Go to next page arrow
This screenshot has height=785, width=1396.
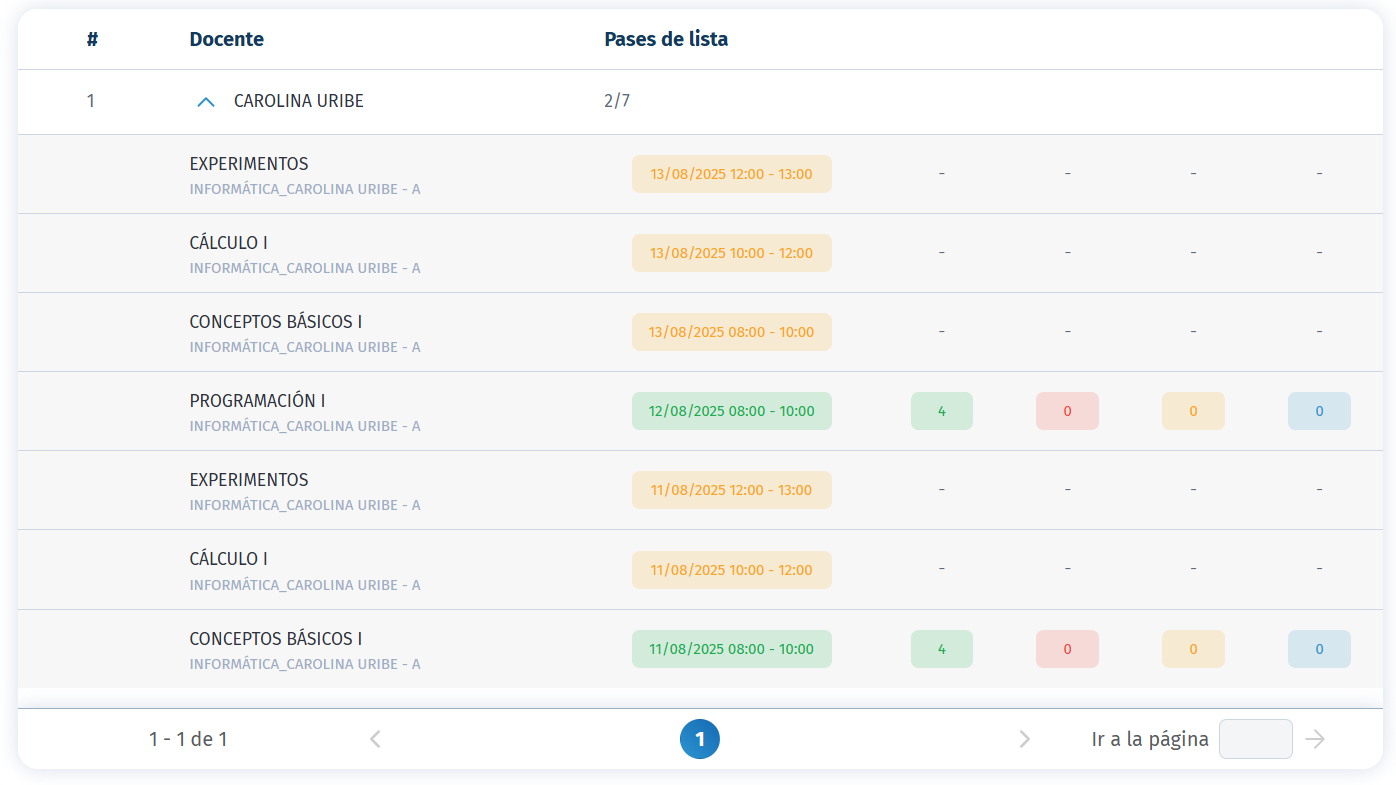pos(1024,739)
